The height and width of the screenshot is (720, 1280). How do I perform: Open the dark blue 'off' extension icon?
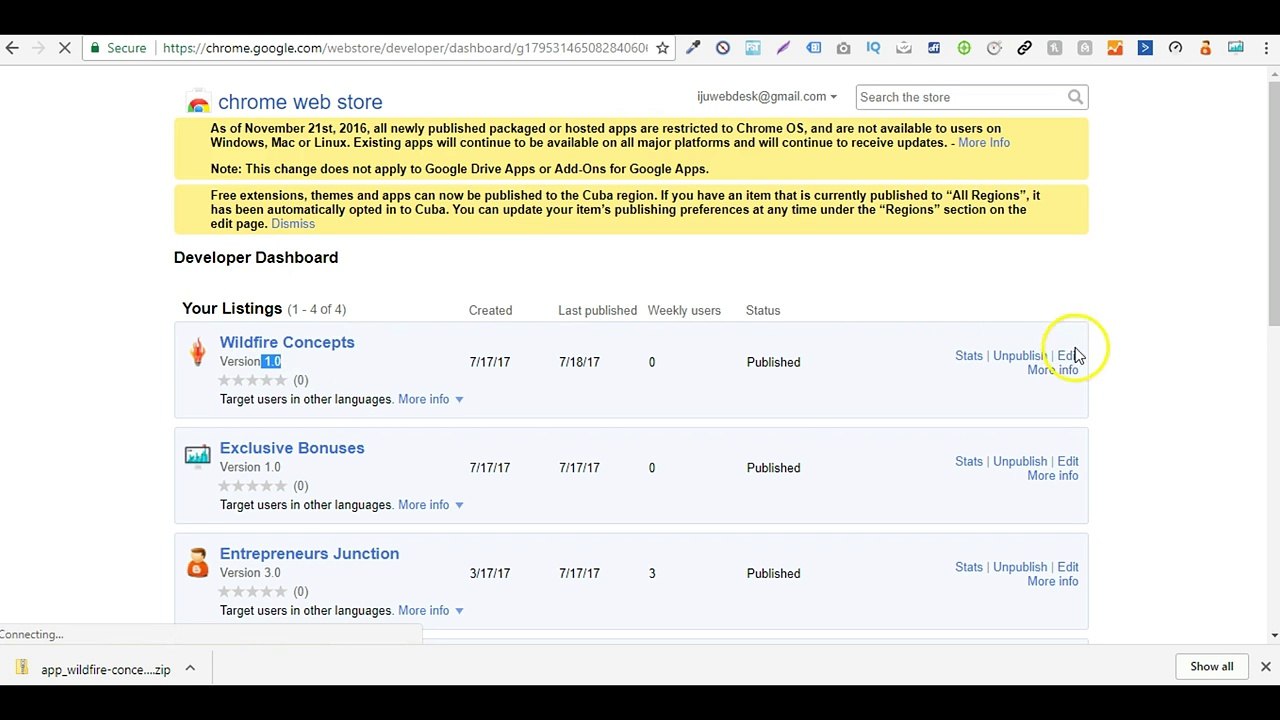tap(933, 48)
